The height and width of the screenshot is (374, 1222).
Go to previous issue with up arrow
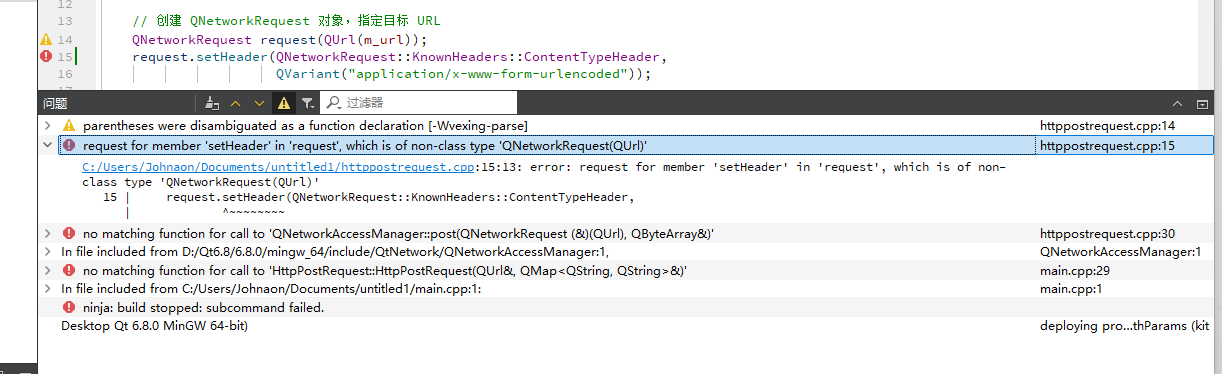pos(236,102)
